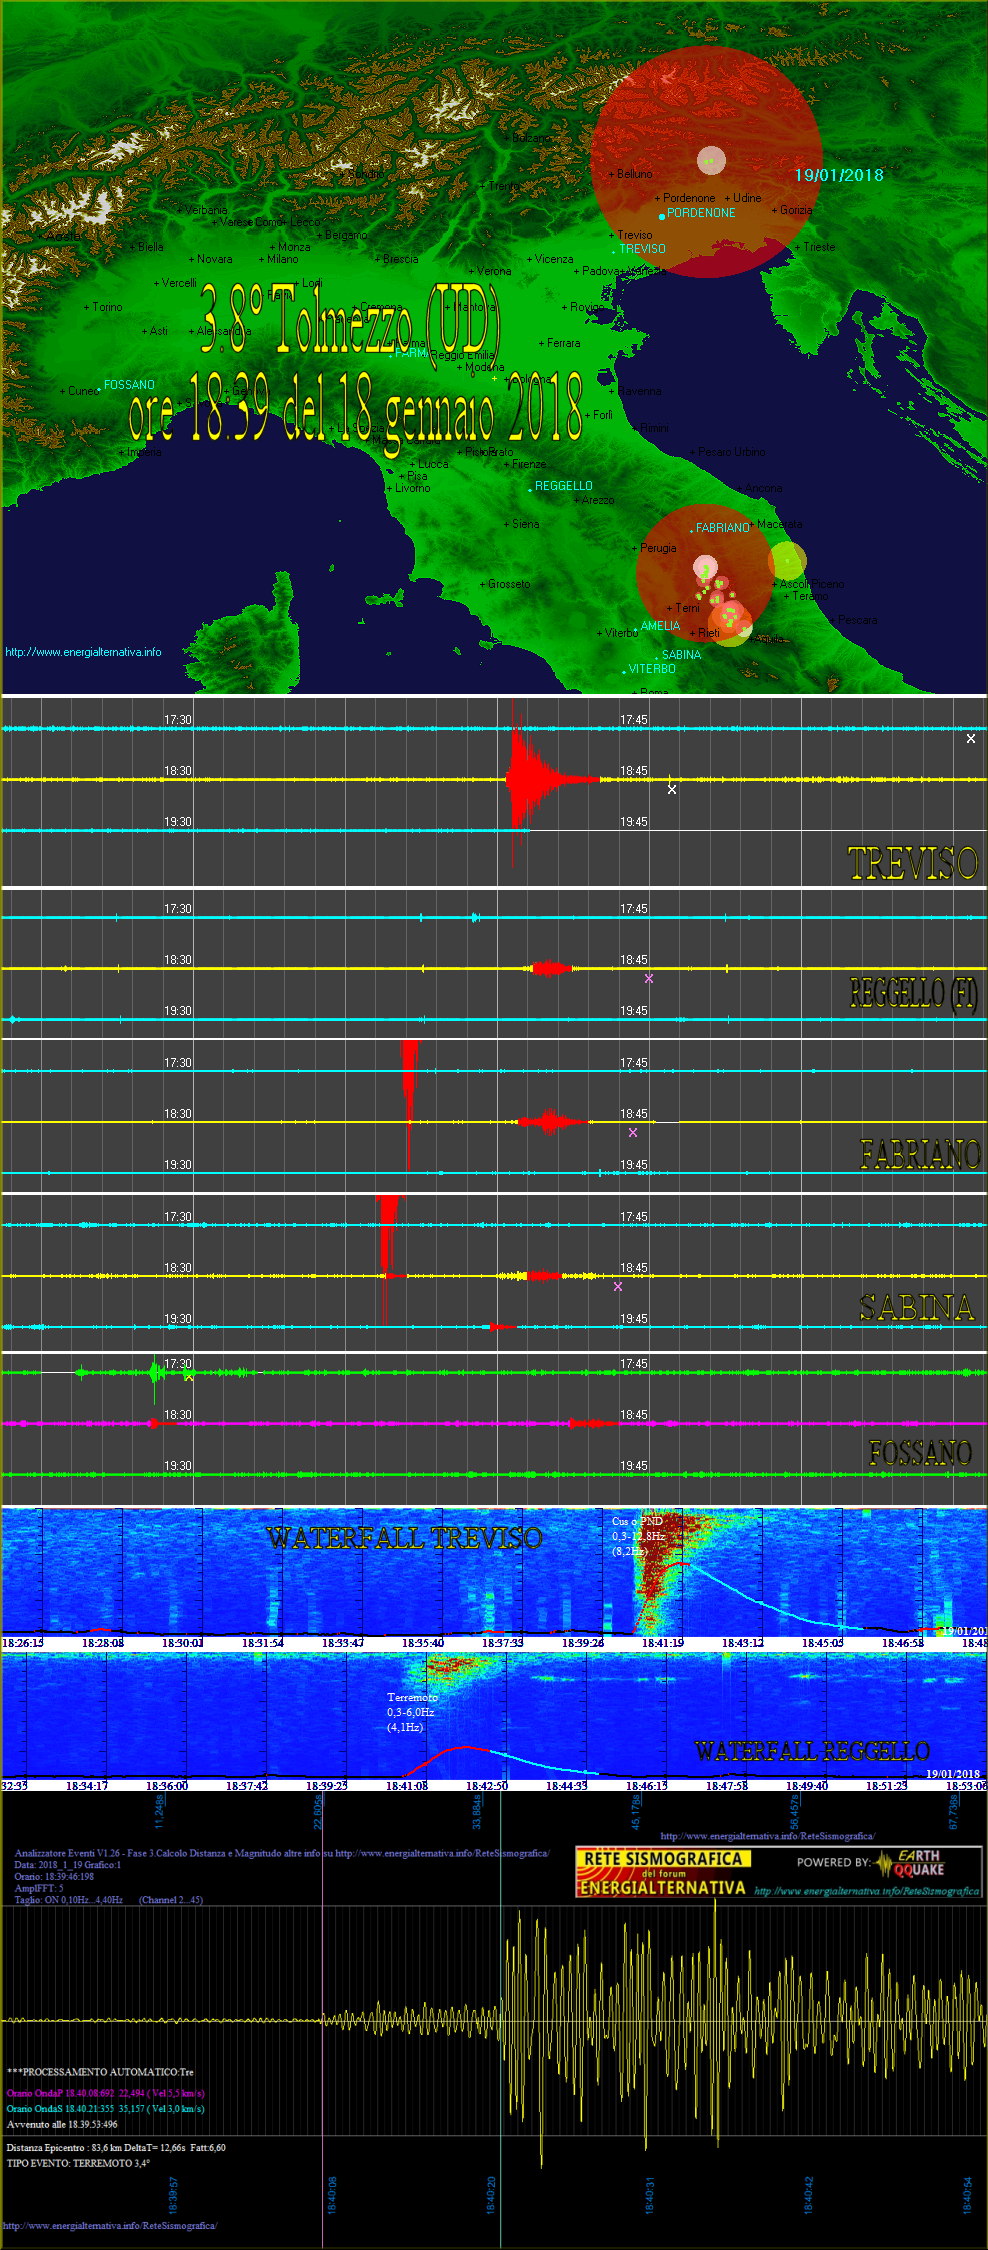The width and height of the screenshot is (988, 2250).
Task: Click 'Terremoto 0,3-6,0Hz' annotation on REGGELLO waterfall
Action: (413, 1712)
